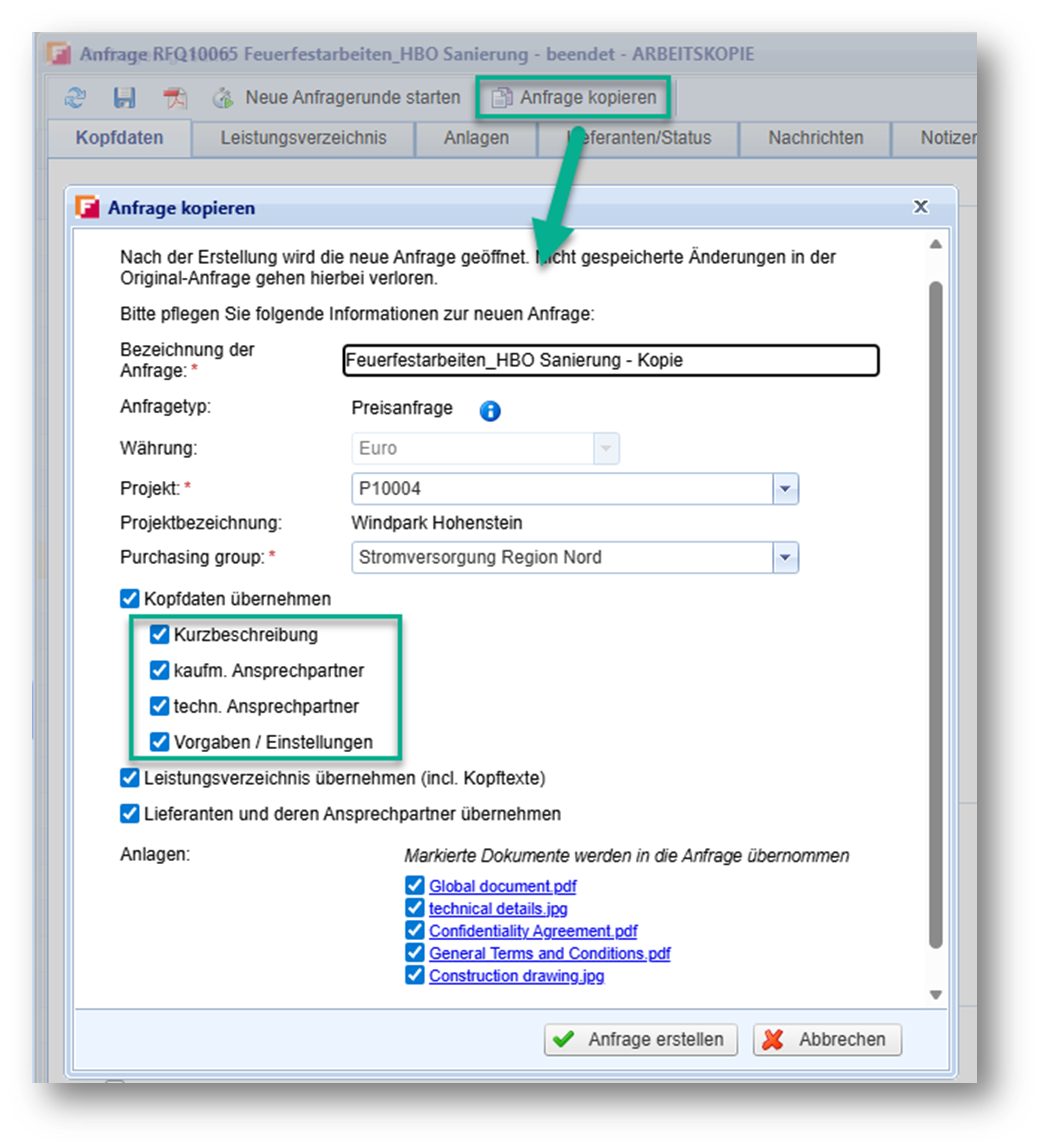Open the Purchasing group dropdown arrow
Viewport: 1042px width, 1148px height.
point(785,558)
